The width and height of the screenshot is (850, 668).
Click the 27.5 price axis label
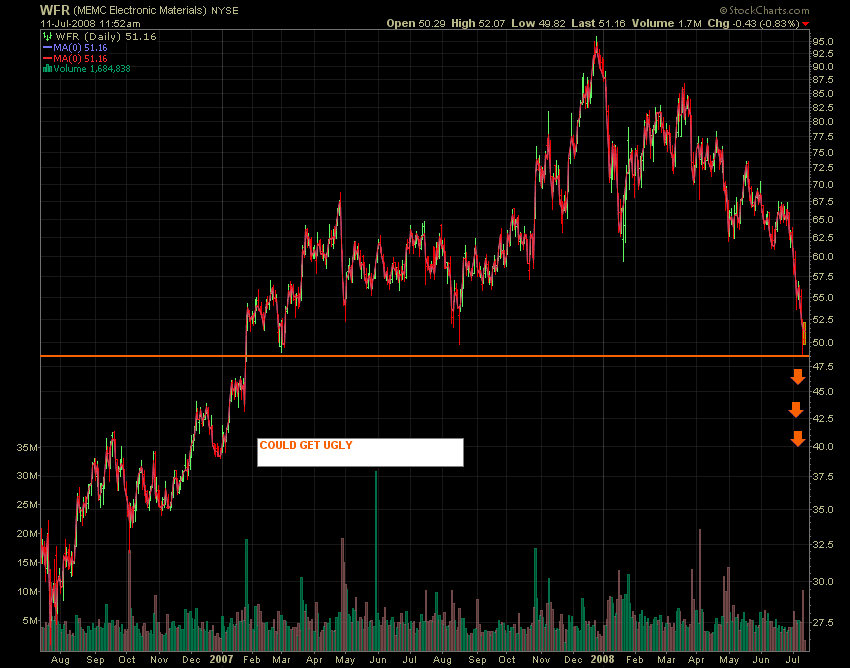(822, 622)
